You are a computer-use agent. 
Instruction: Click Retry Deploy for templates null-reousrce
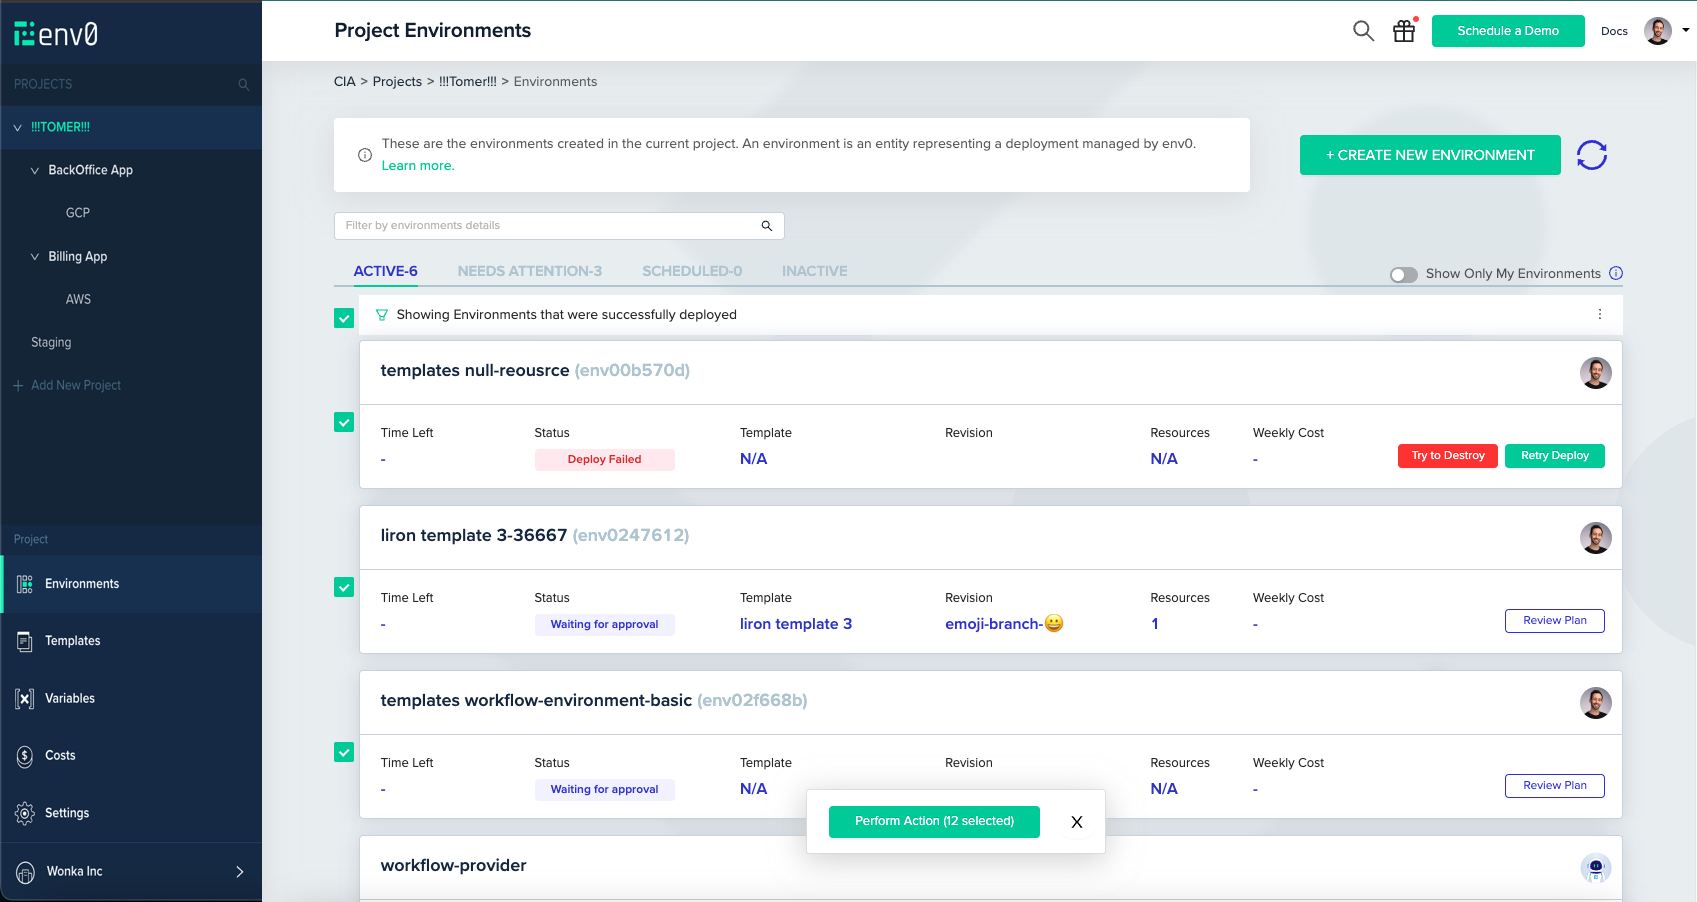(x=1554, y=456)
